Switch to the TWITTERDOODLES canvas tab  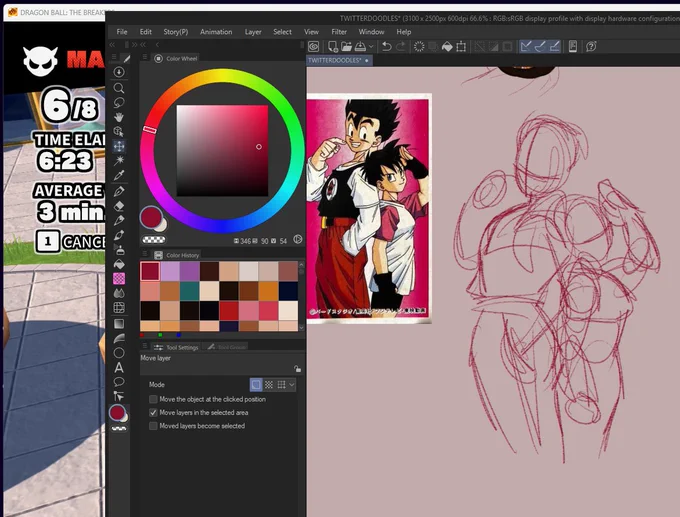(x=339, y=60)
